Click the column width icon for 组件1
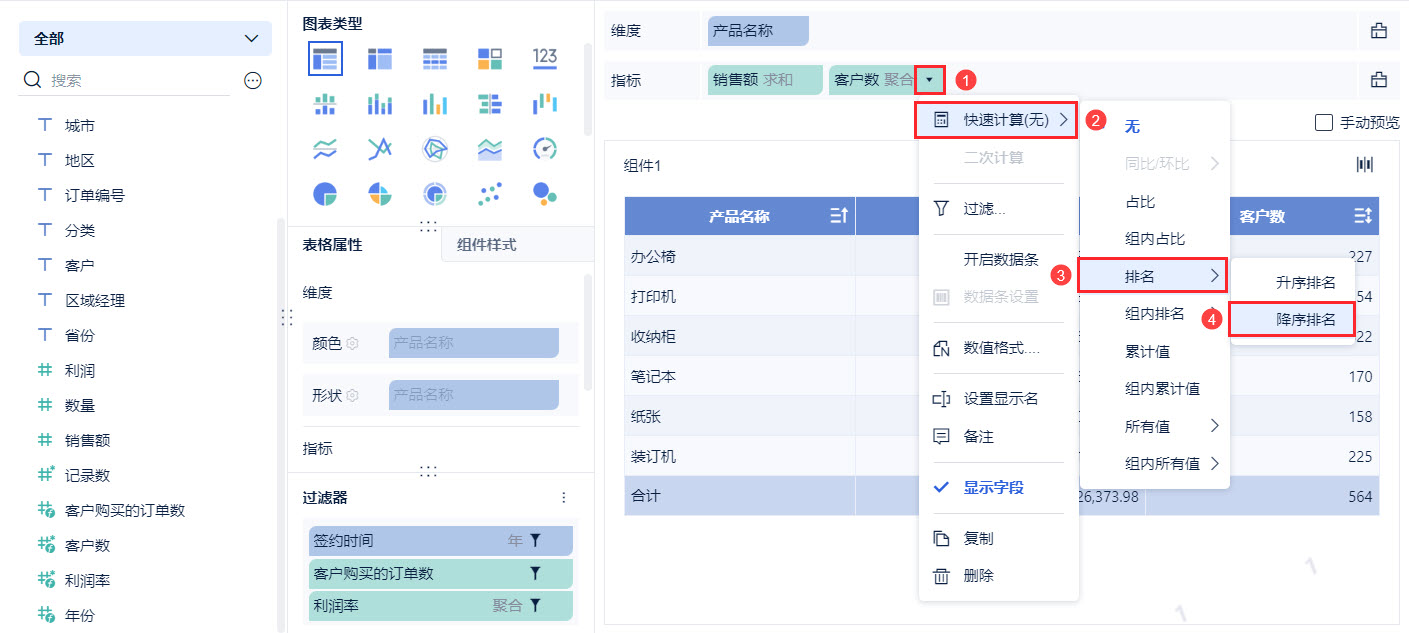Viewport: 1409px width, 633px height. 1364,164
